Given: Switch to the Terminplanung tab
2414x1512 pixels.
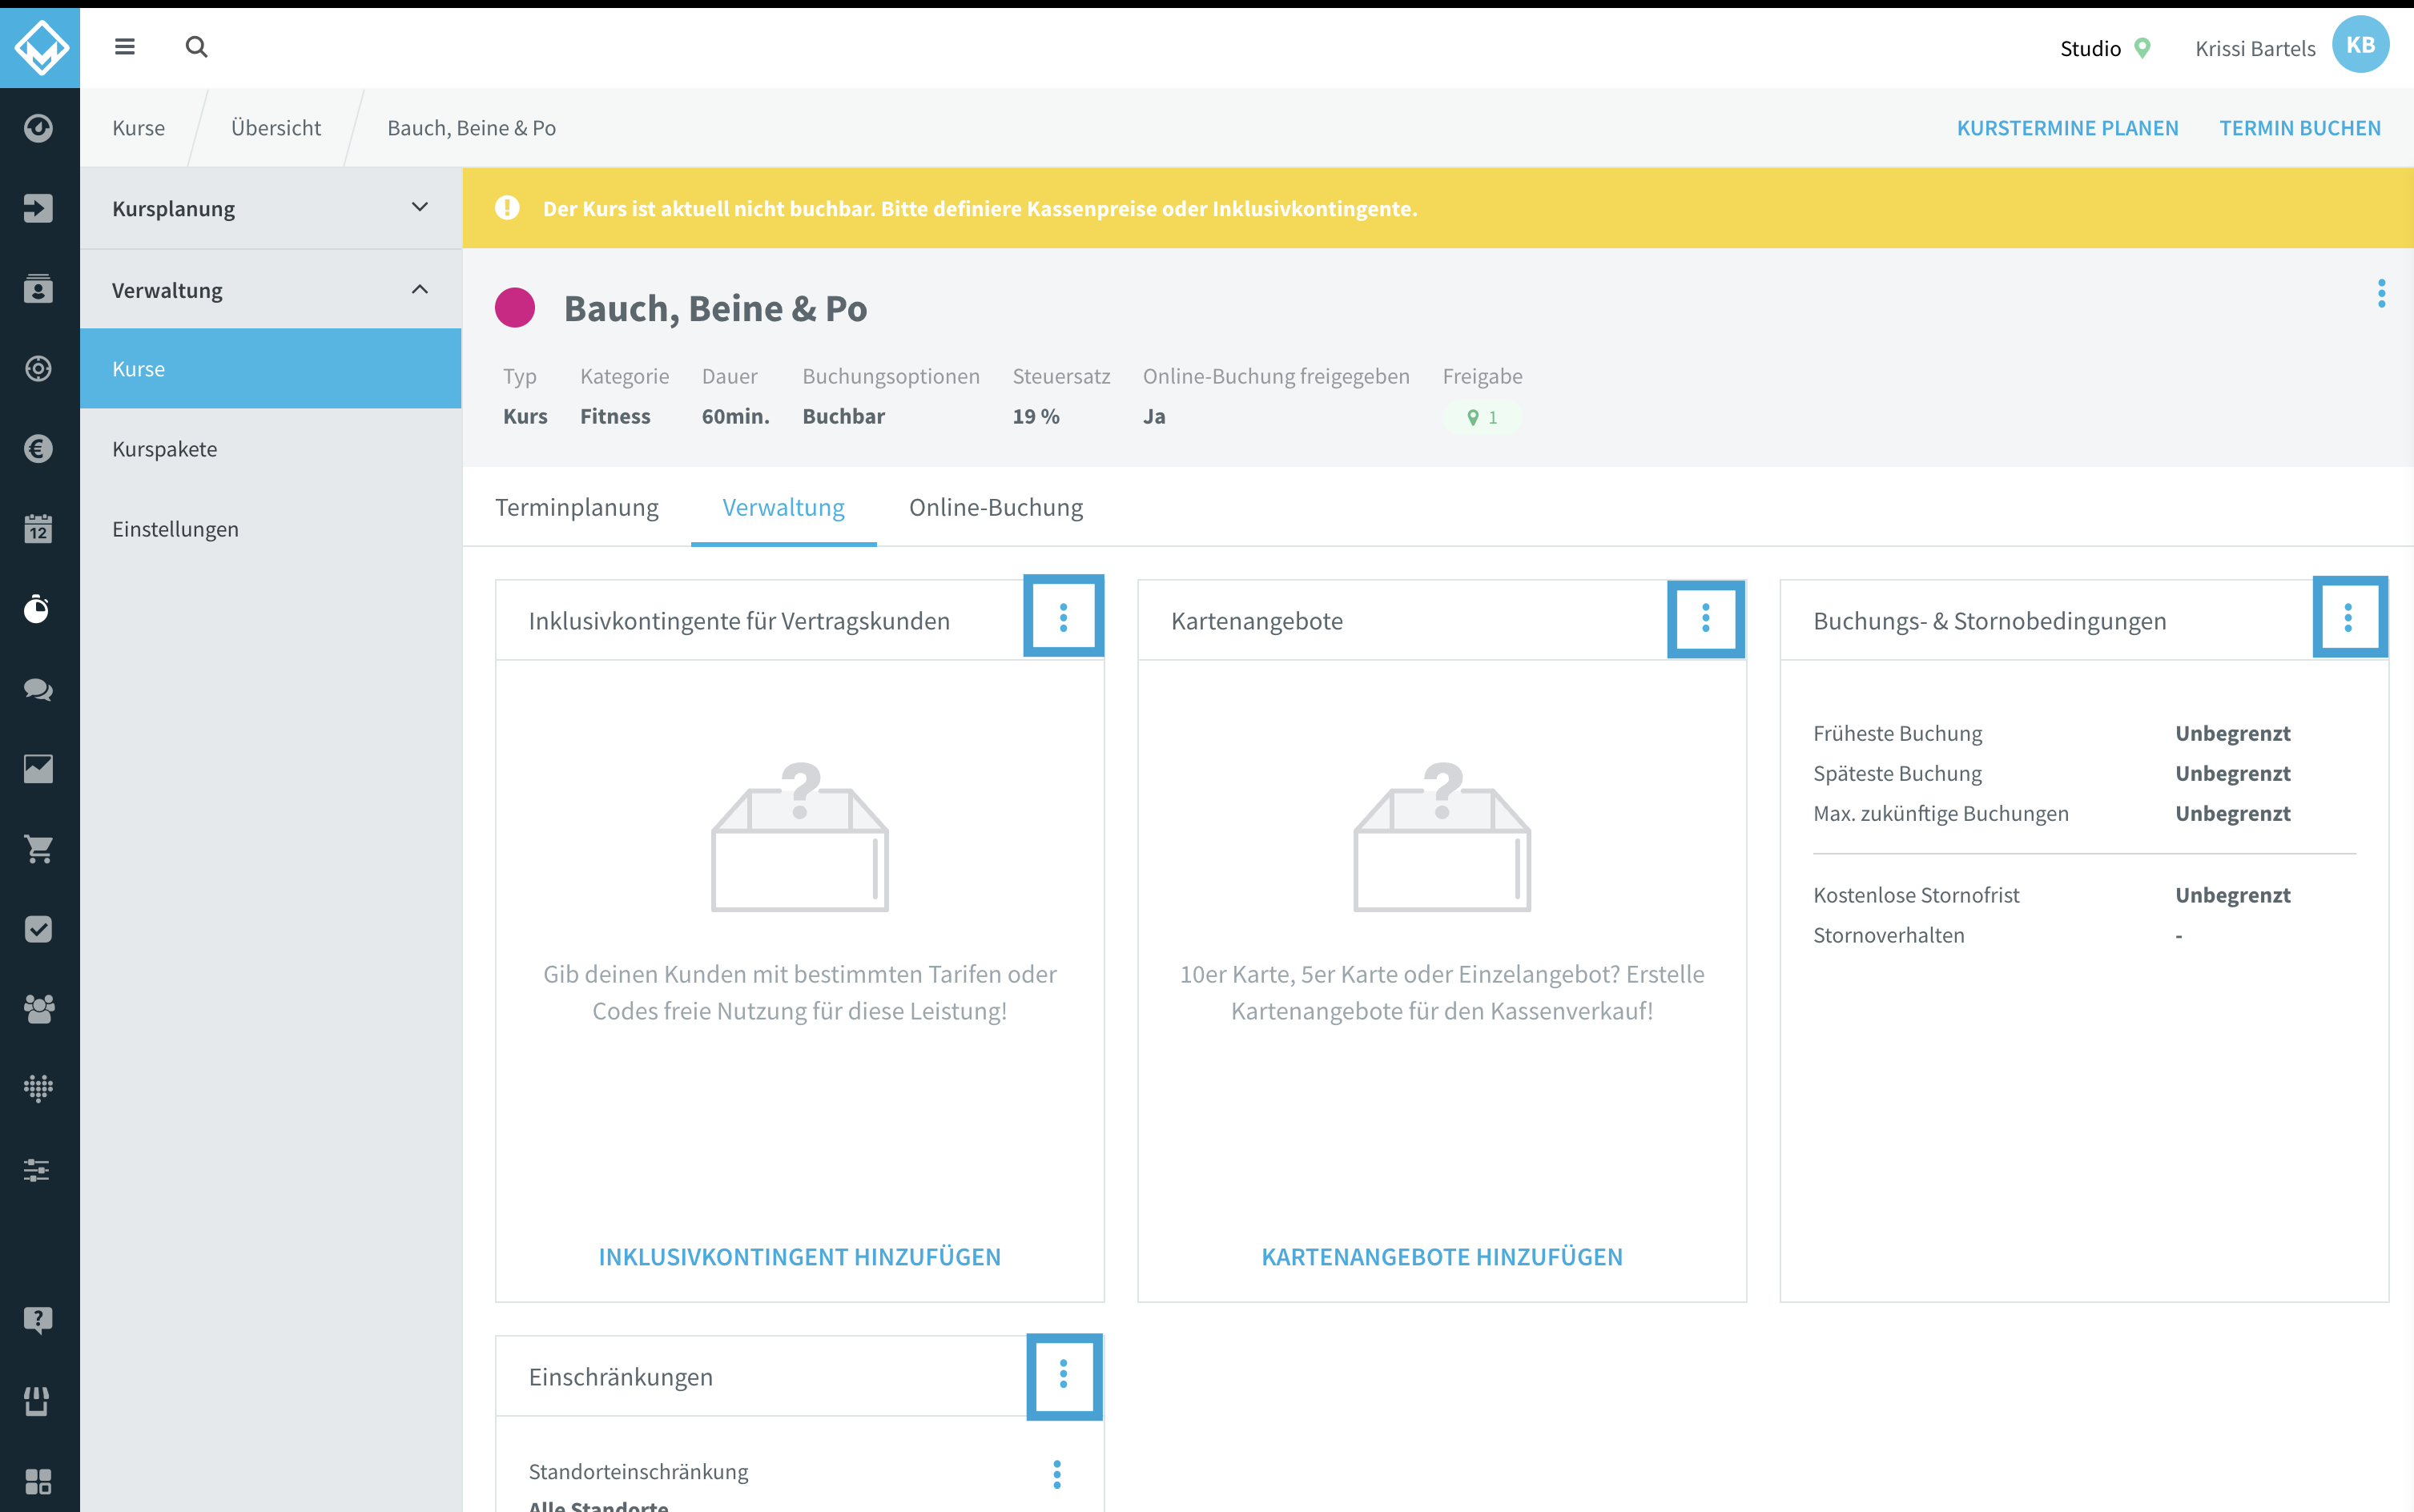Looking at the screenshot, I should coord(577,507).
